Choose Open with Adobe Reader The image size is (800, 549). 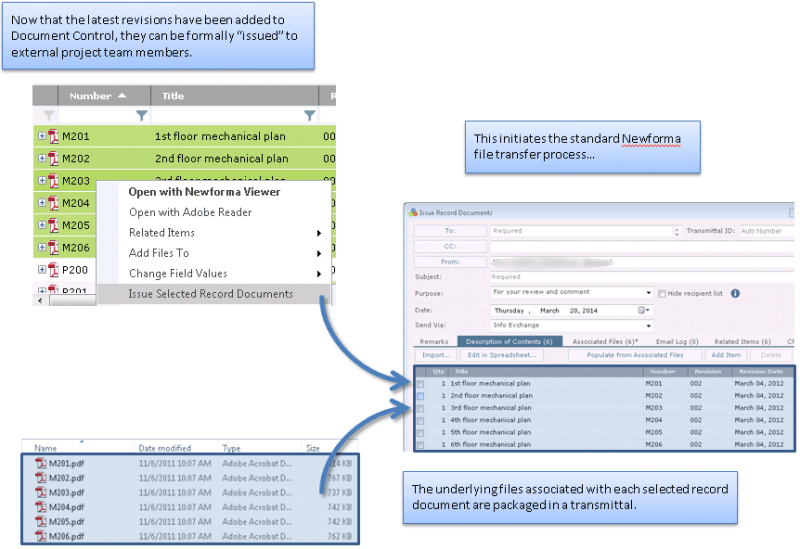[x=190, y=212]
